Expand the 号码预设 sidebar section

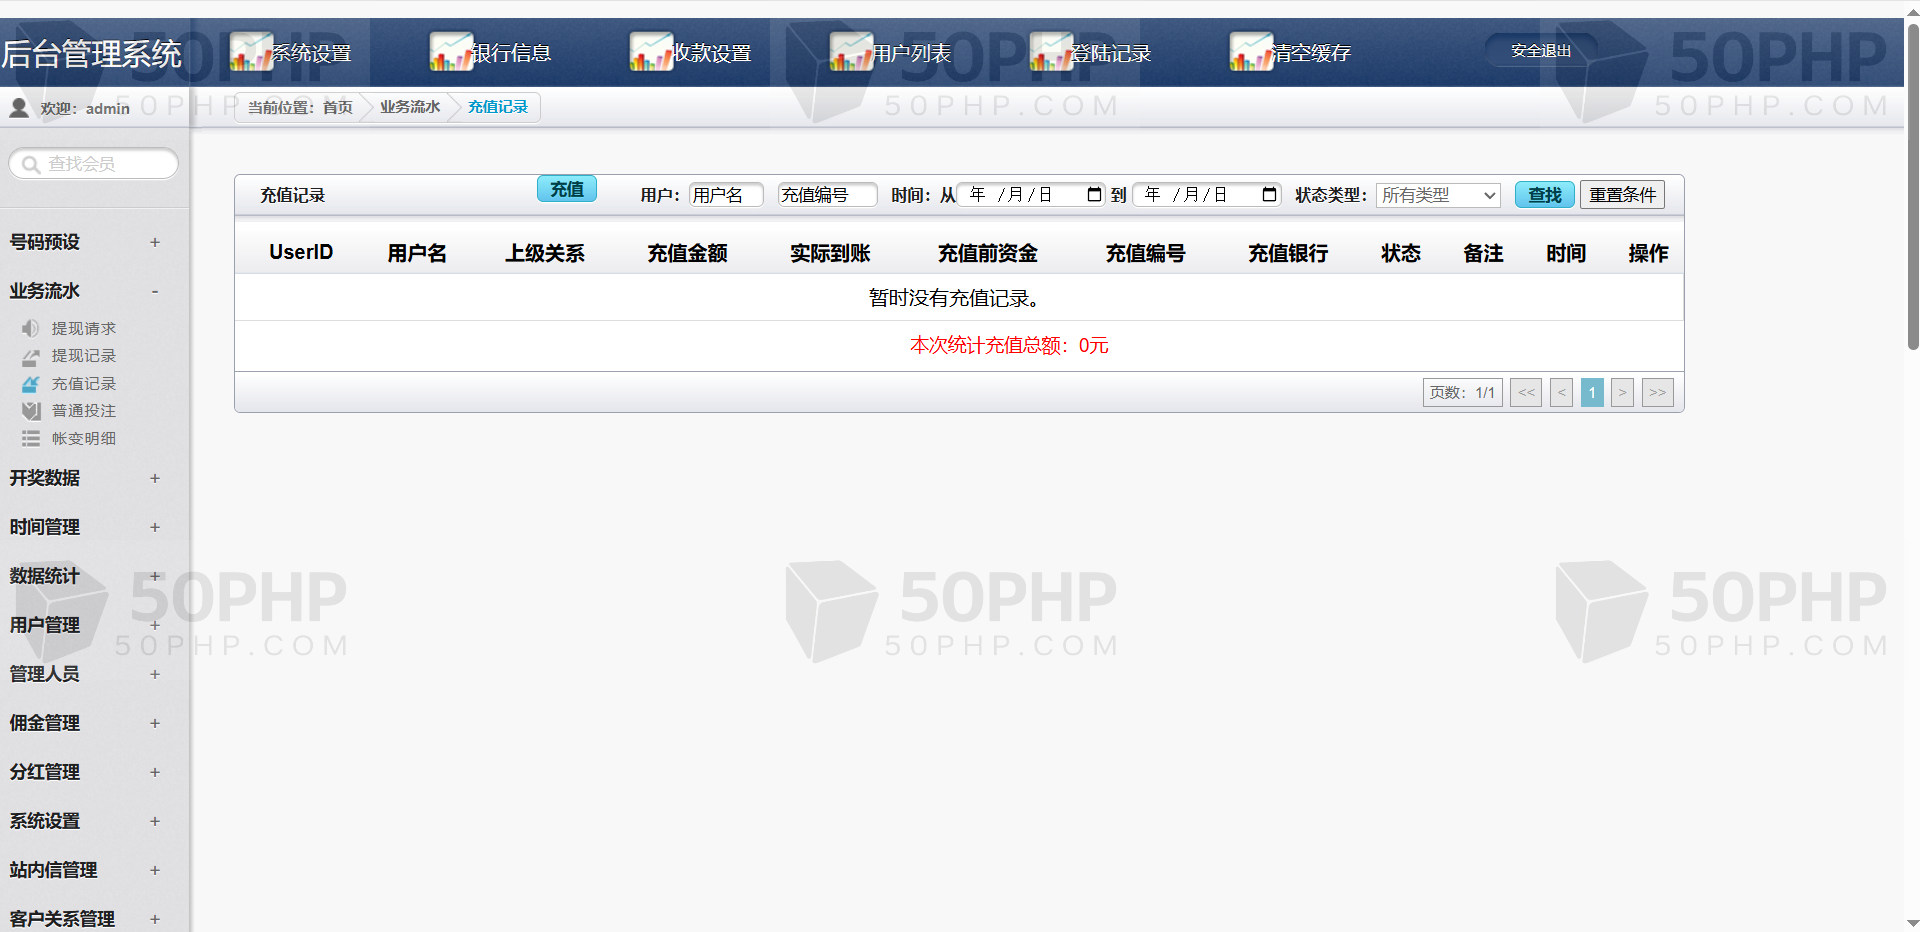point(154,242)
